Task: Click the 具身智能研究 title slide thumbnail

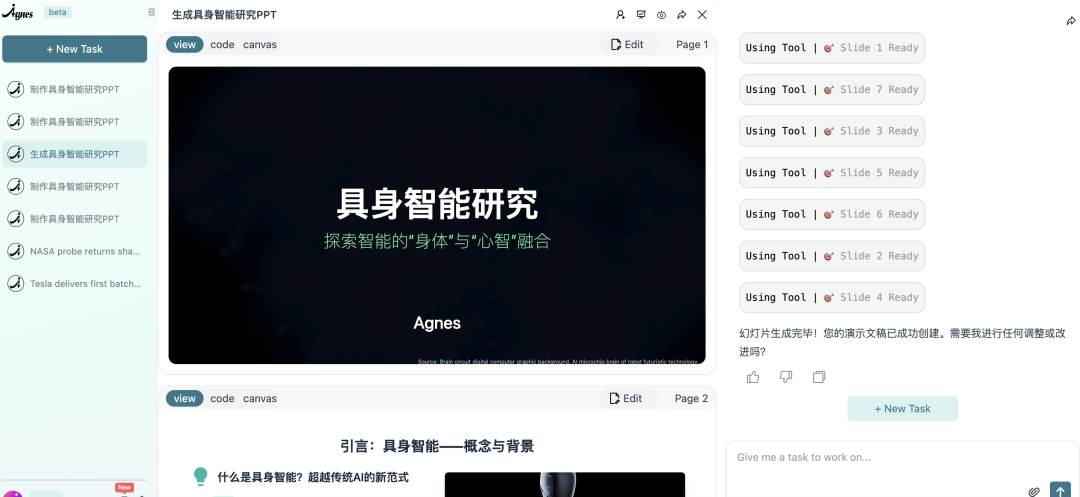Action: (437, 215)
